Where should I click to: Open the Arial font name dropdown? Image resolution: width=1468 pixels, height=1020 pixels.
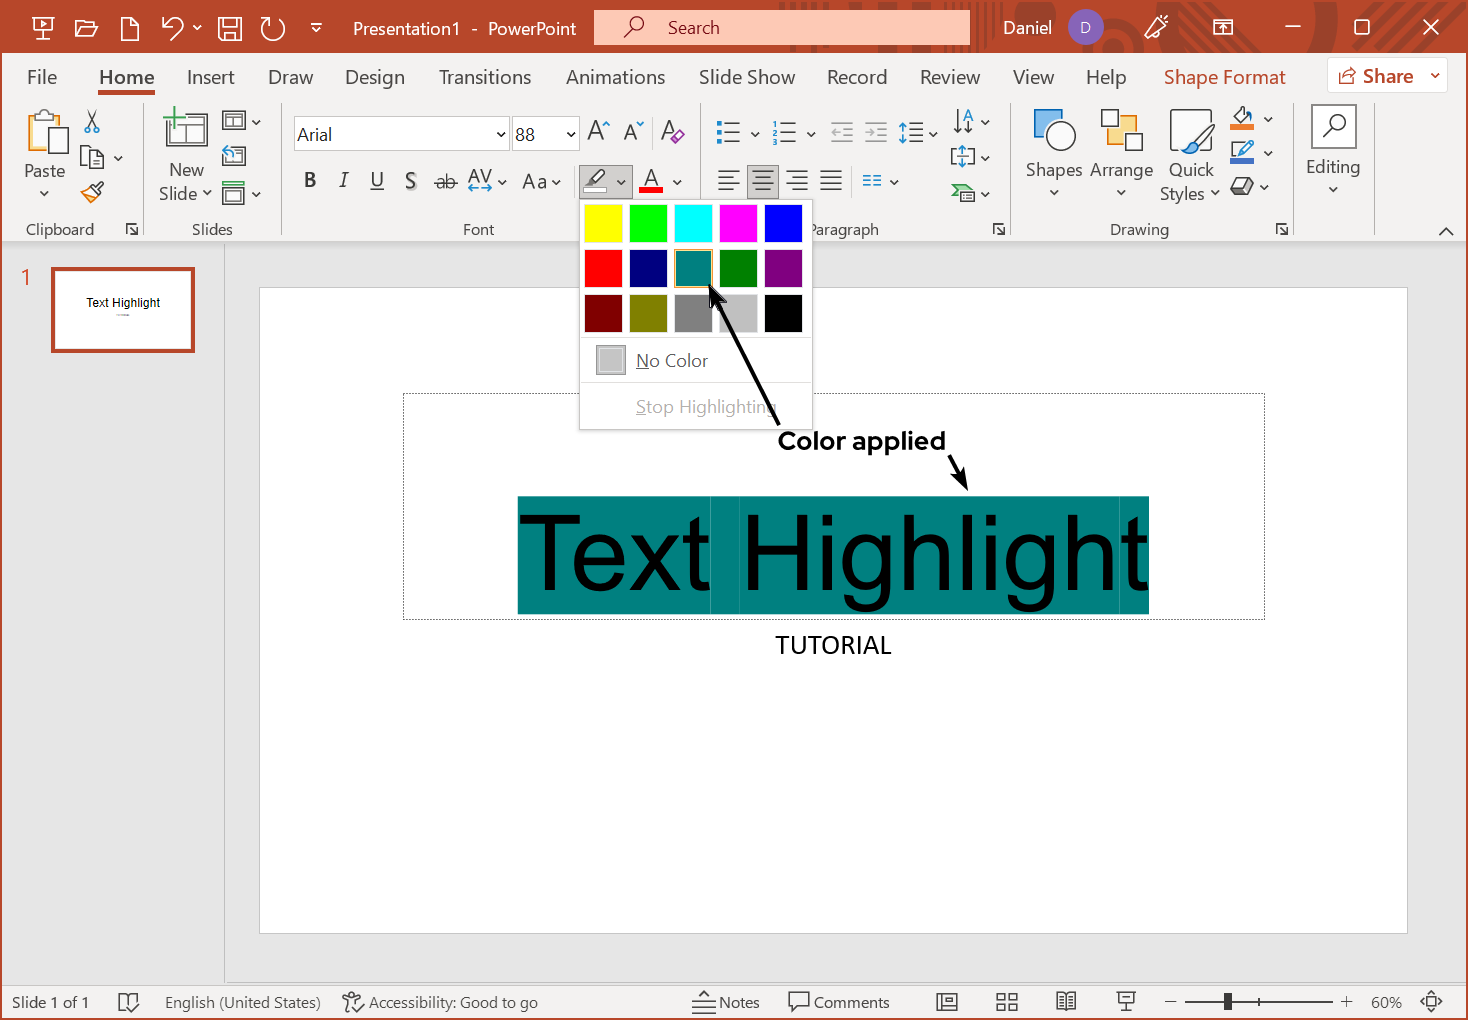click(500, 133)
